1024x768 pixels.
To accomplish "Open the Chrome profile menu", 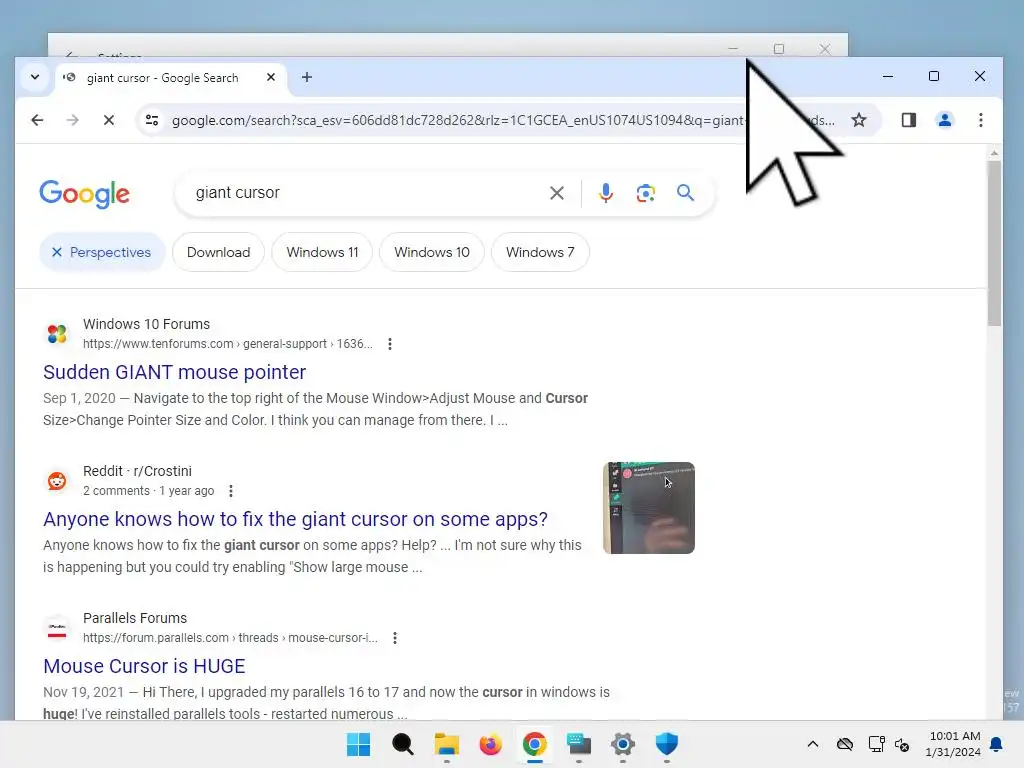I will 944,120.
